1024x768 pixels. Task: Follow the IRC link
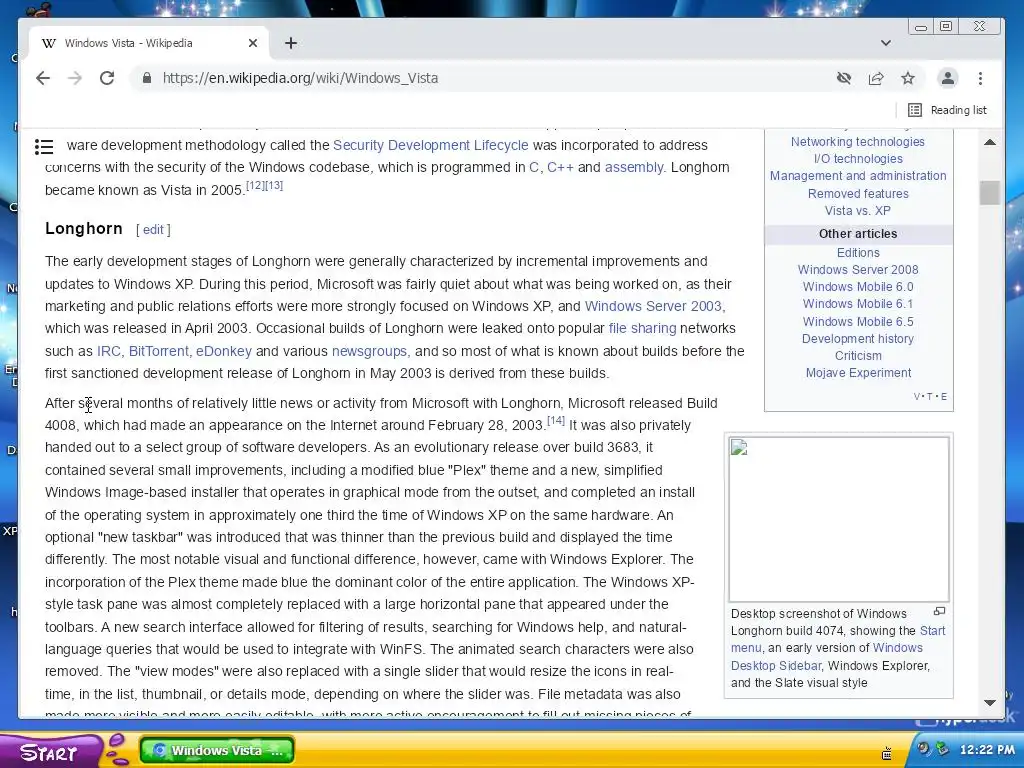coord(108,351)
